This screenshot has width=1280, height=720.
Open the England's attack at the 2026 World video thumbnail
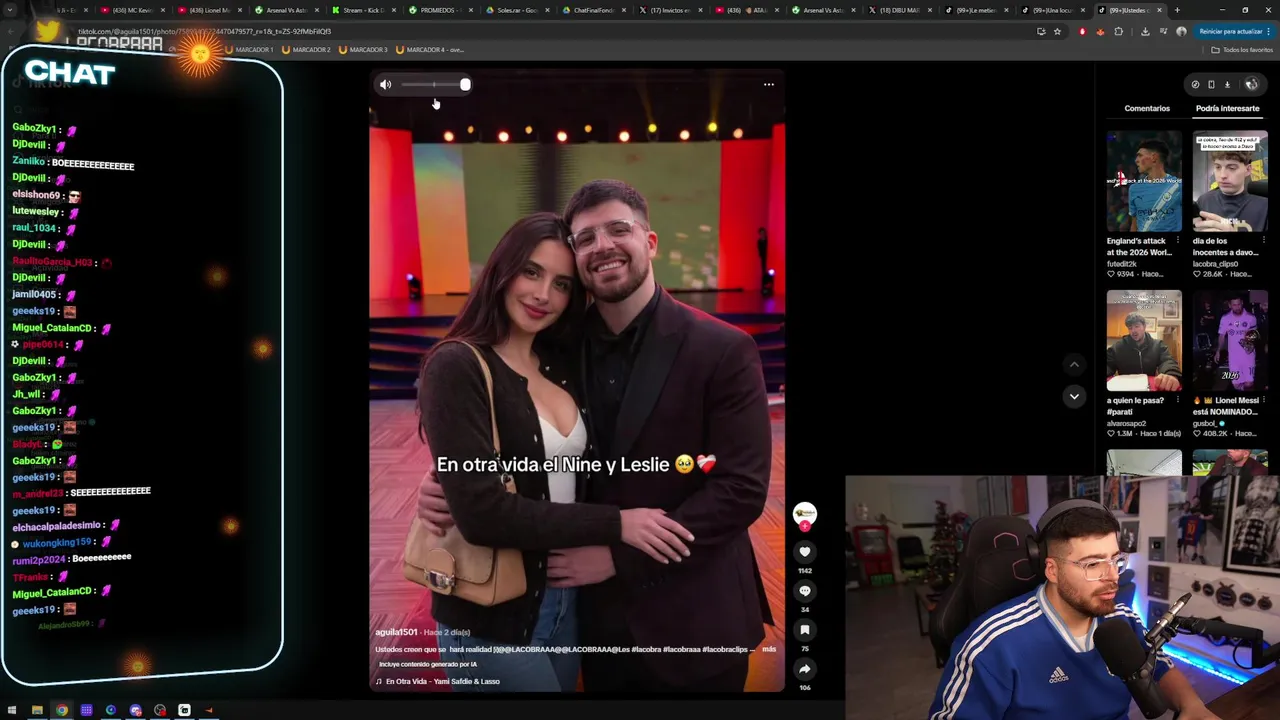[x=1144, y=181]
